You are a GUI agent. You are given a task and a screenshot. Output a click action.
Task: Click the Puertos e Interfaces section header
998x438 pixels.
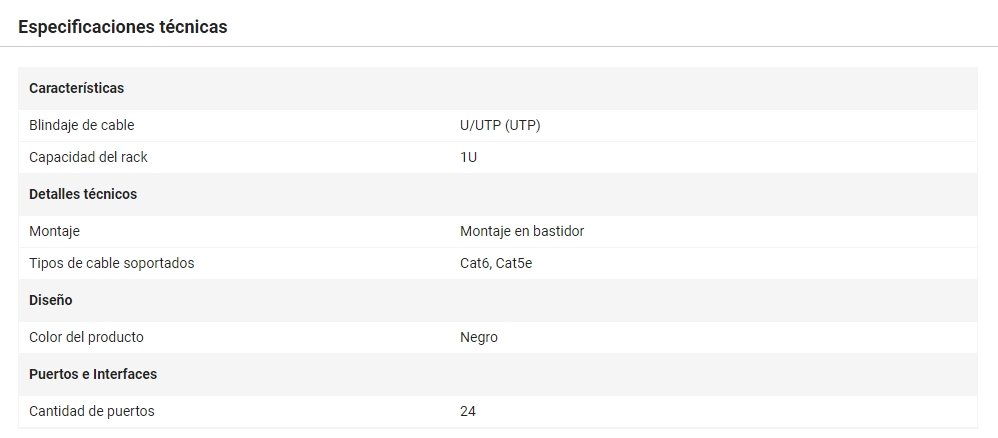point(93,374)
